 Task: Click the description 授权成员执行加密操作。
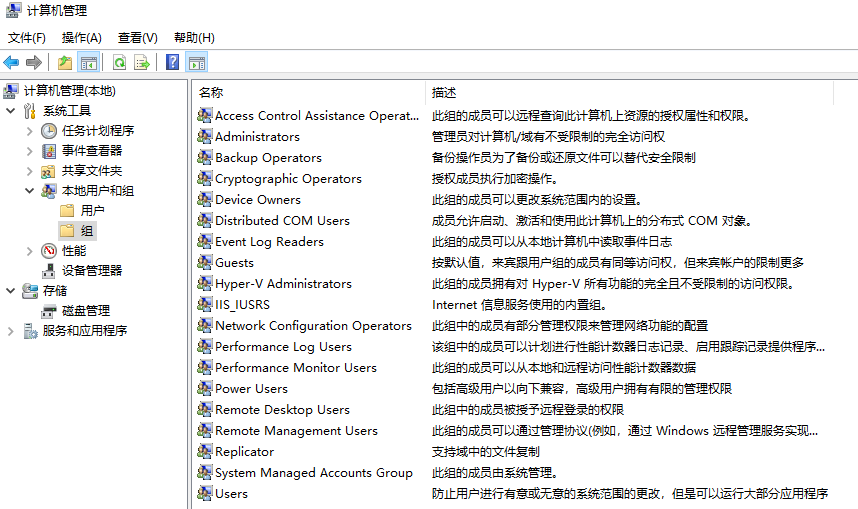(495, 178)
